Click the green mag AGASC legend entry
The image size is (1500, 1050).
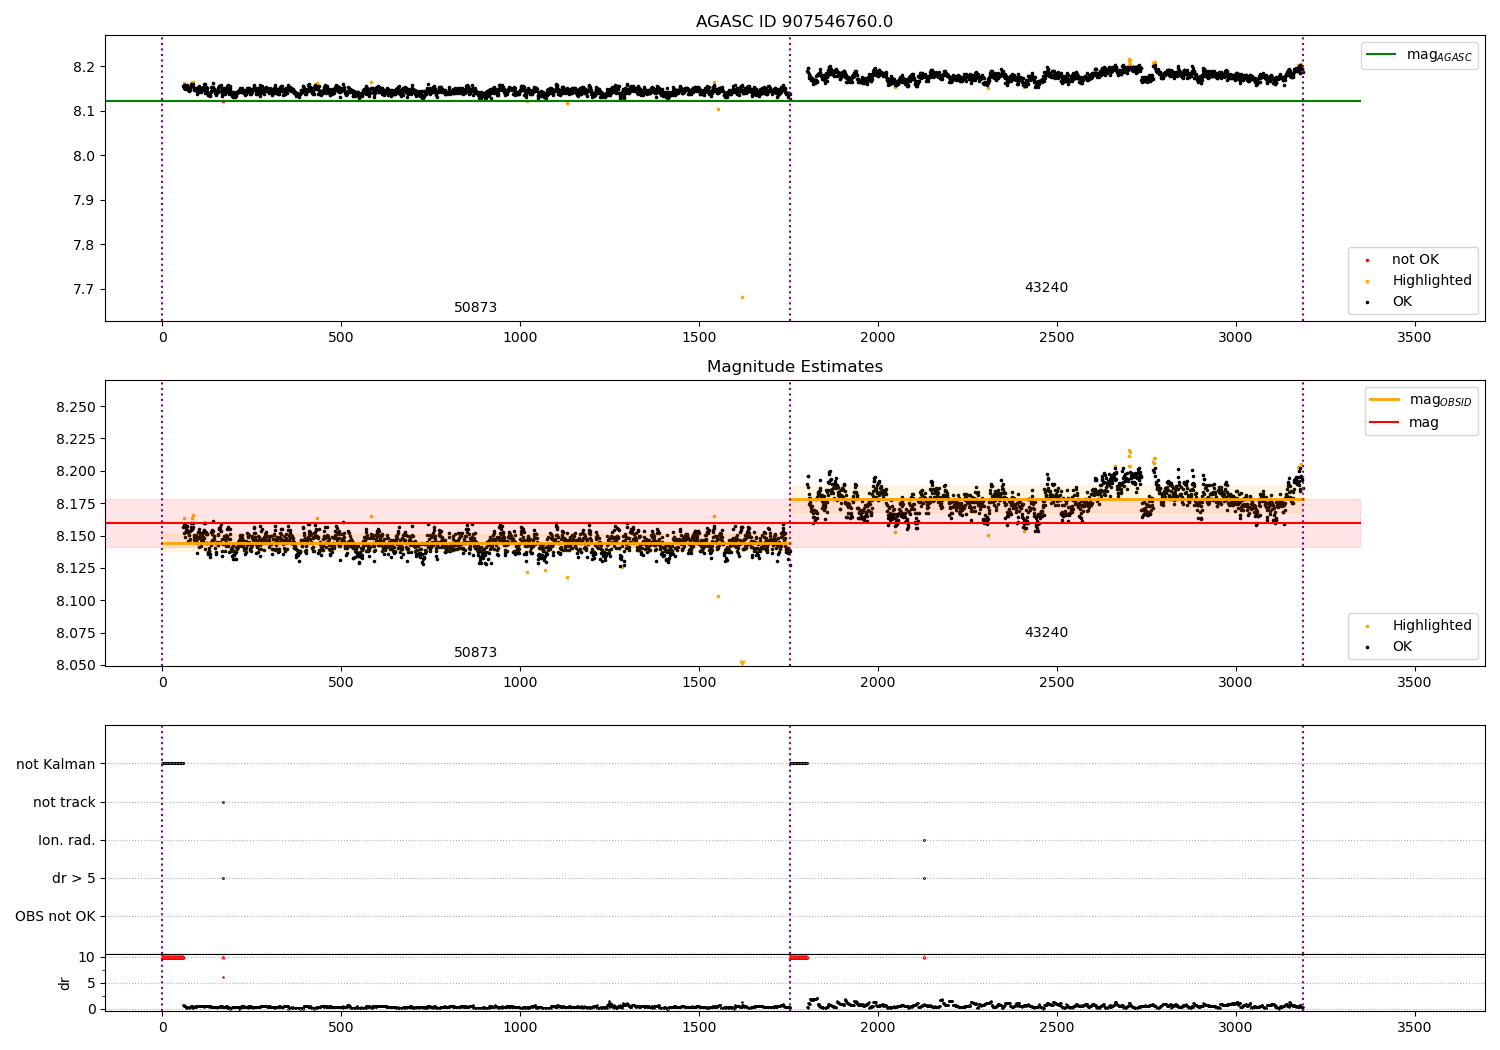pos(1420,55)
